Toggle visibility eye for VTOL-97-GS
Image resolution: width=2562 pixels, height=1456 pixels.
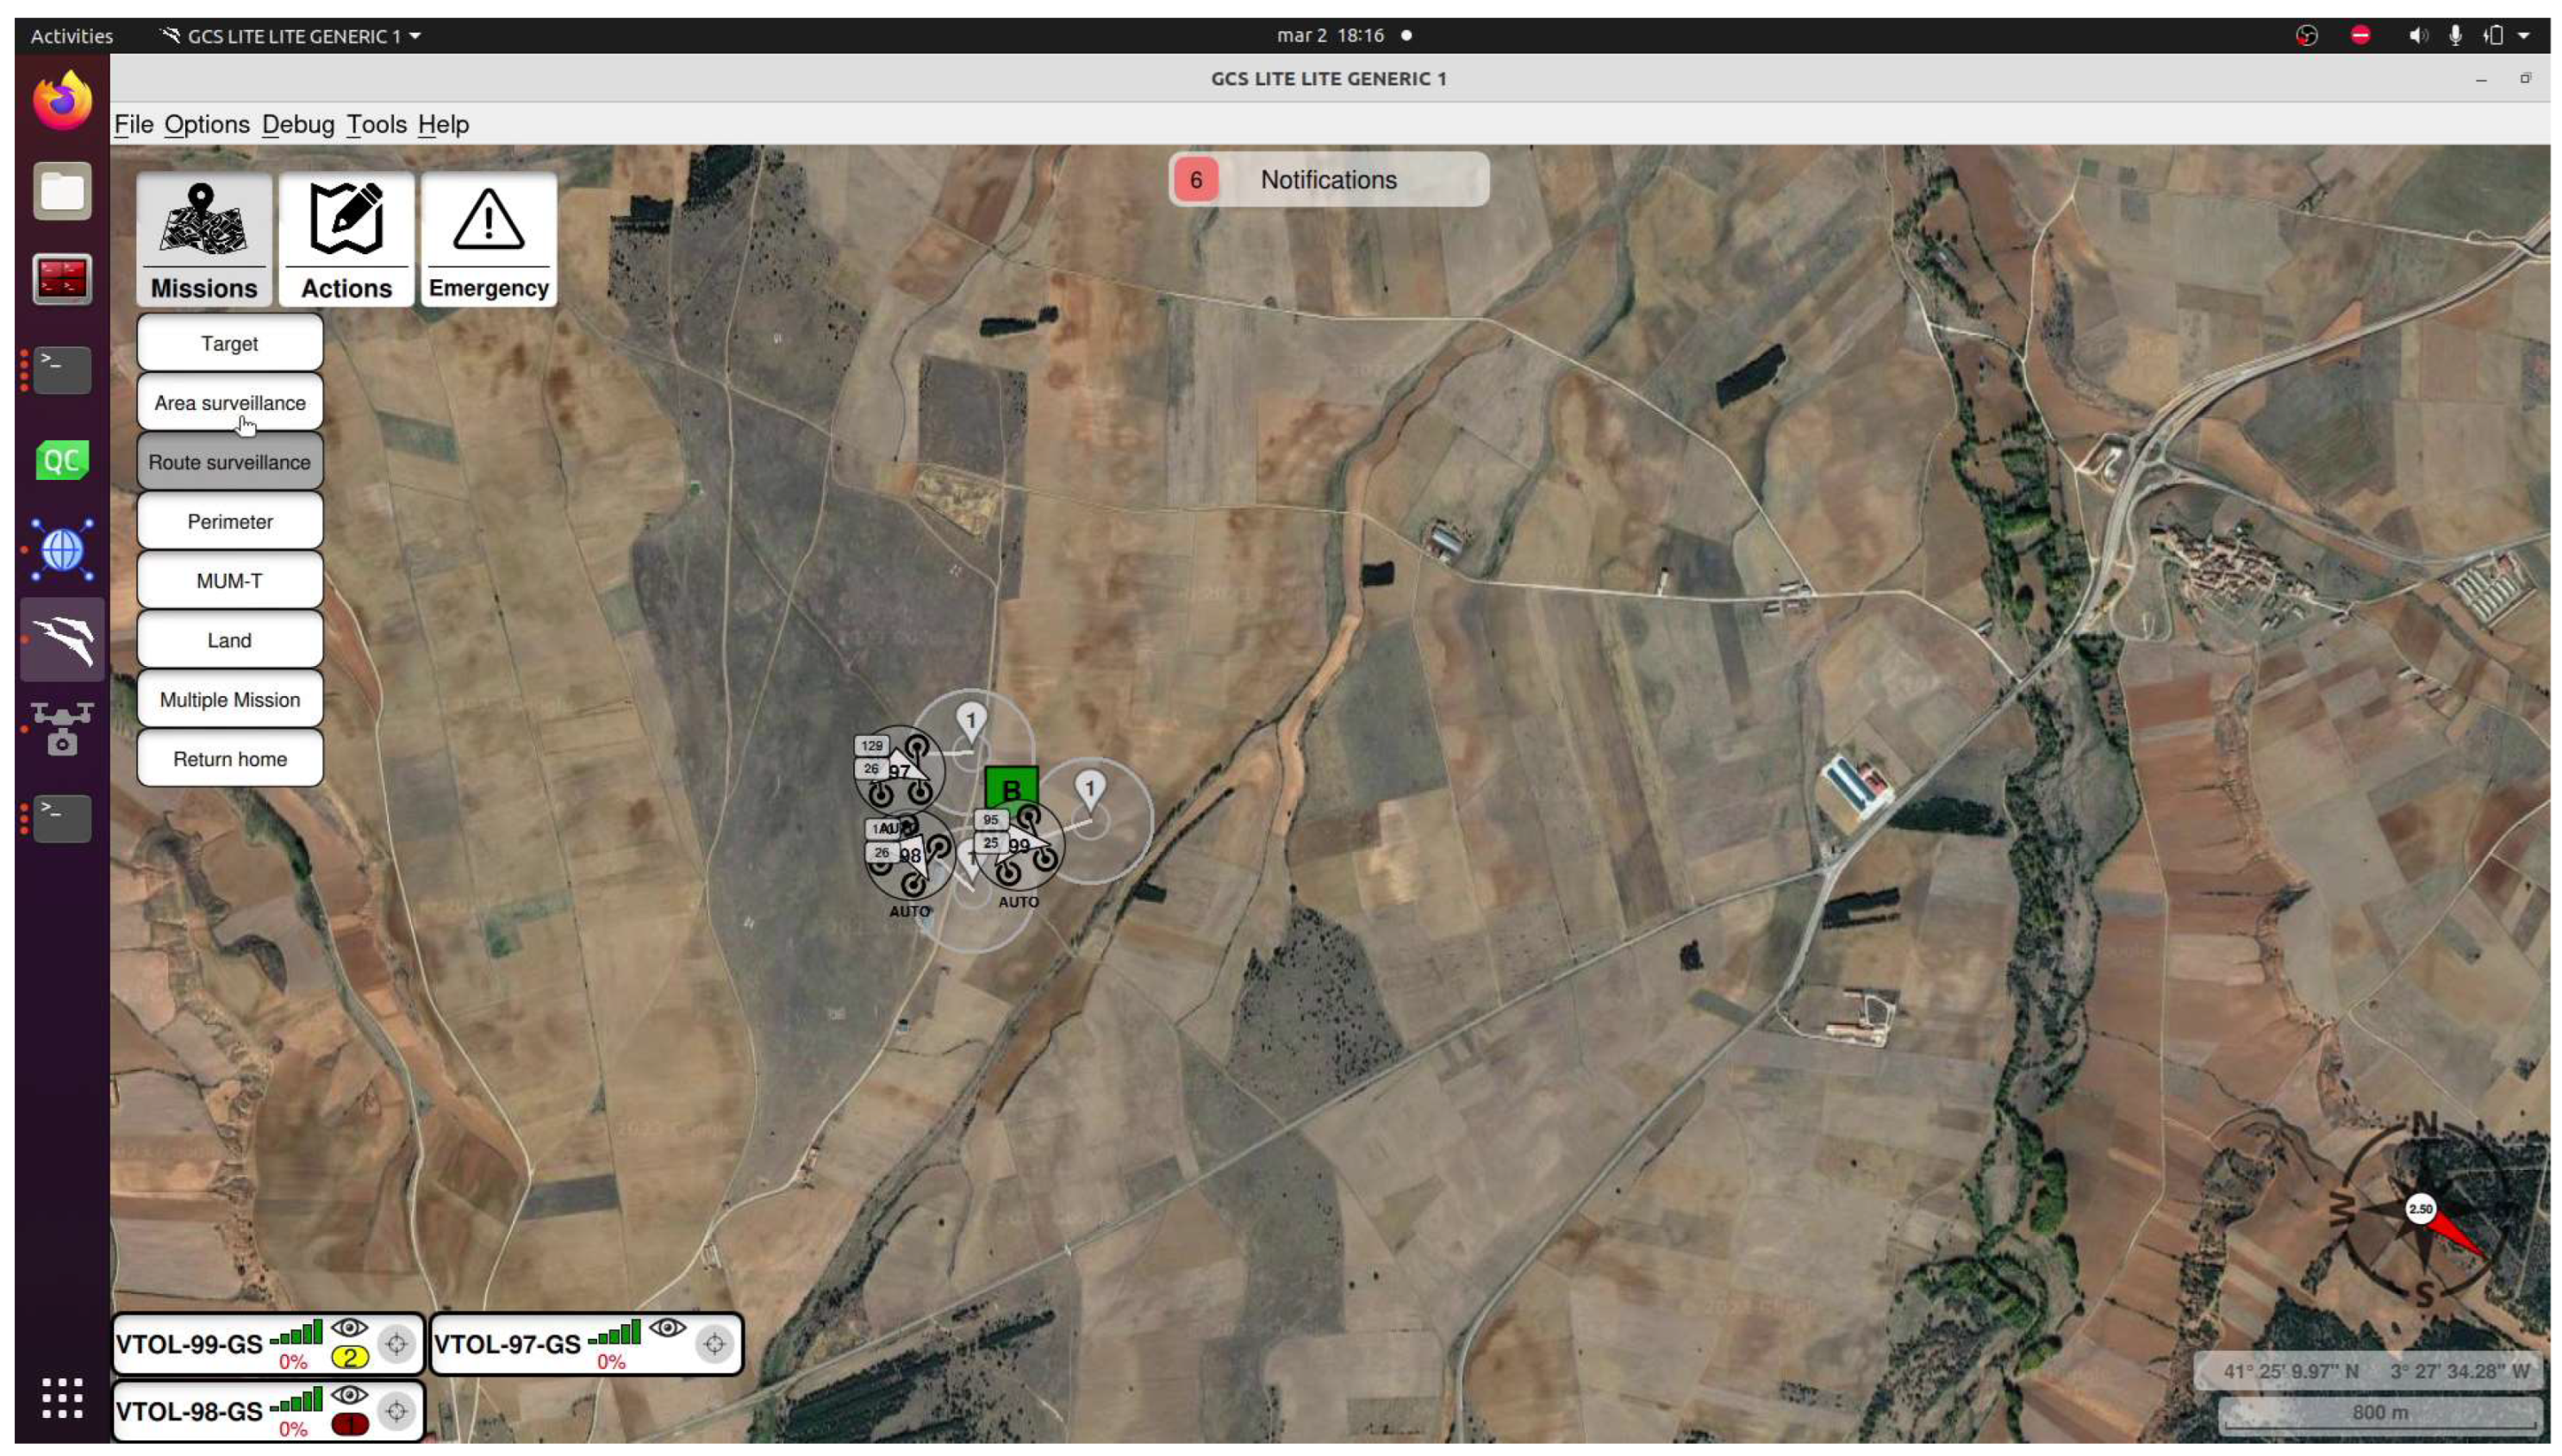tap(667, 1327)
